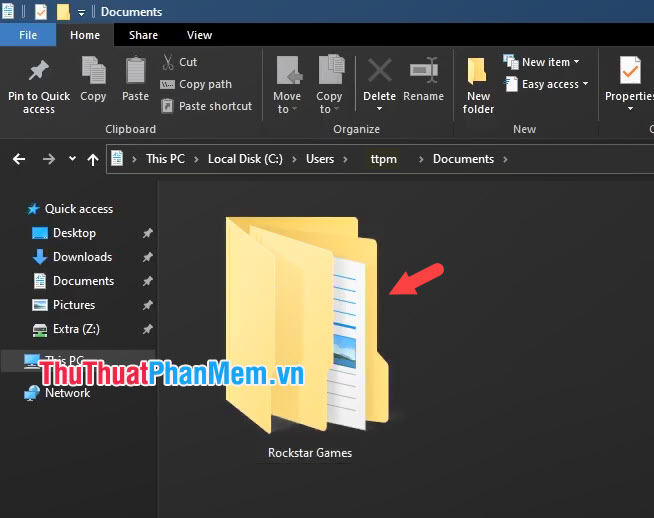The width and height of the screenshot is (654, 518).
Task: Open the New item dropdown arrow
Action: tap(576, 62)
